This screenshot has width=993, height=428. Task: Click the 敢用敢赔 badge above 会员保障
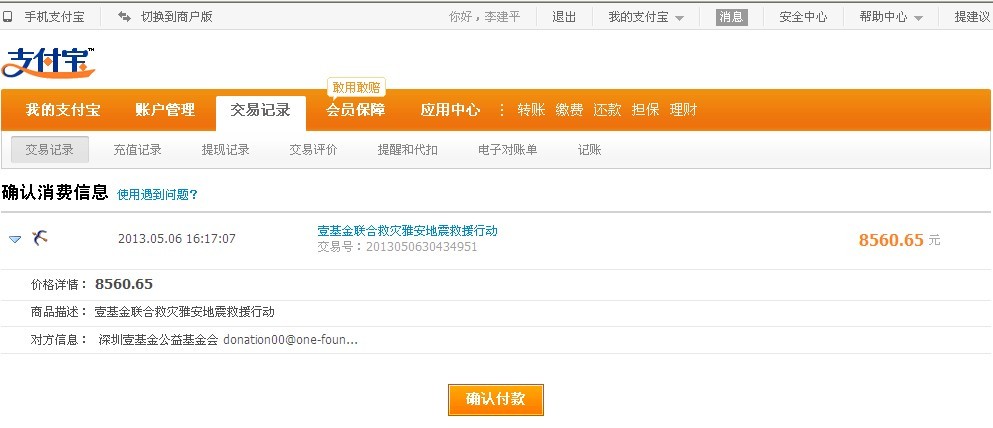[356, 88]
